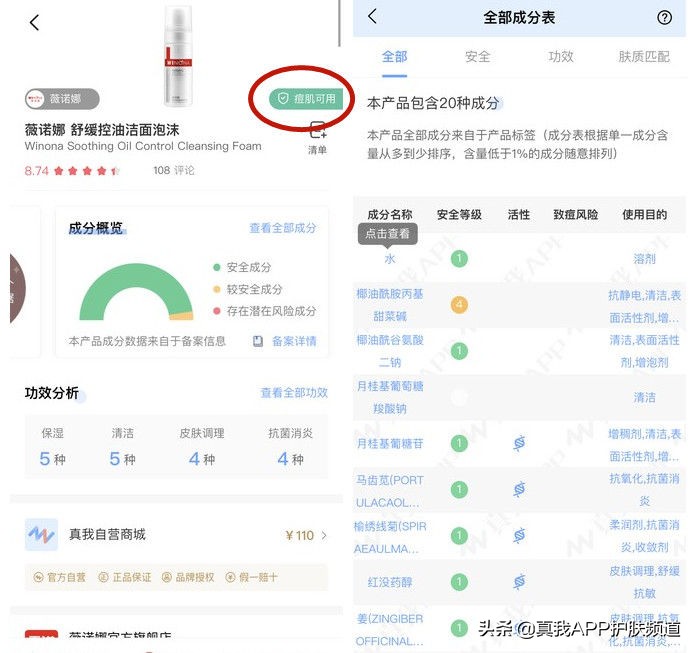Select the 清洁 5种 efficacy item
The image size is (696, 653).
point(123,447)
